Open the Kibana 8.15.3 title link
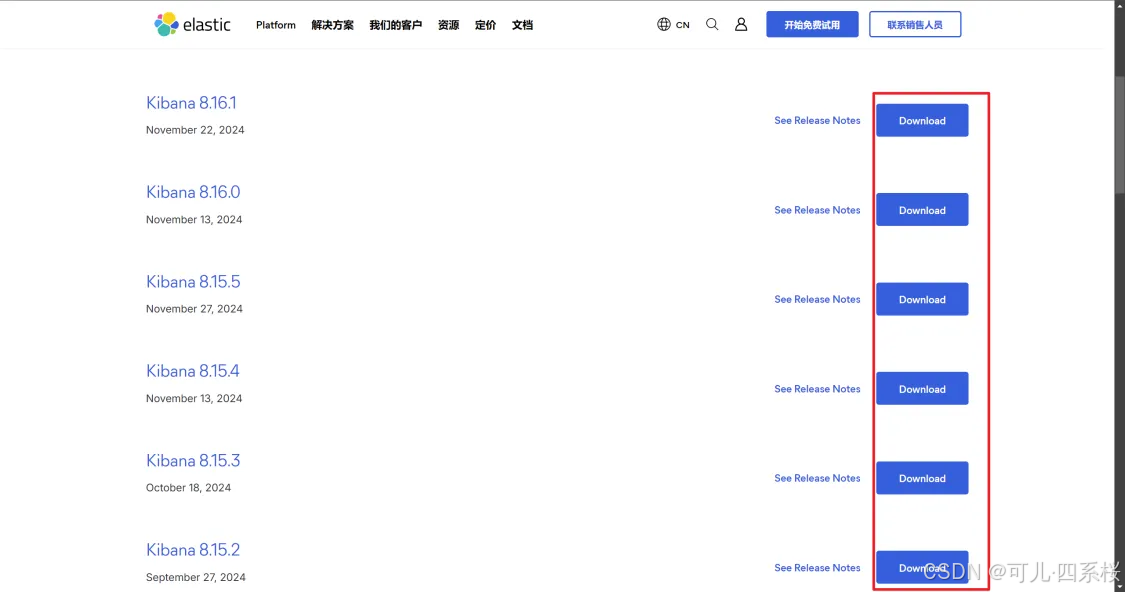Image resolution: width=1125 pixels, height=592 pixels. pos(193,460)
